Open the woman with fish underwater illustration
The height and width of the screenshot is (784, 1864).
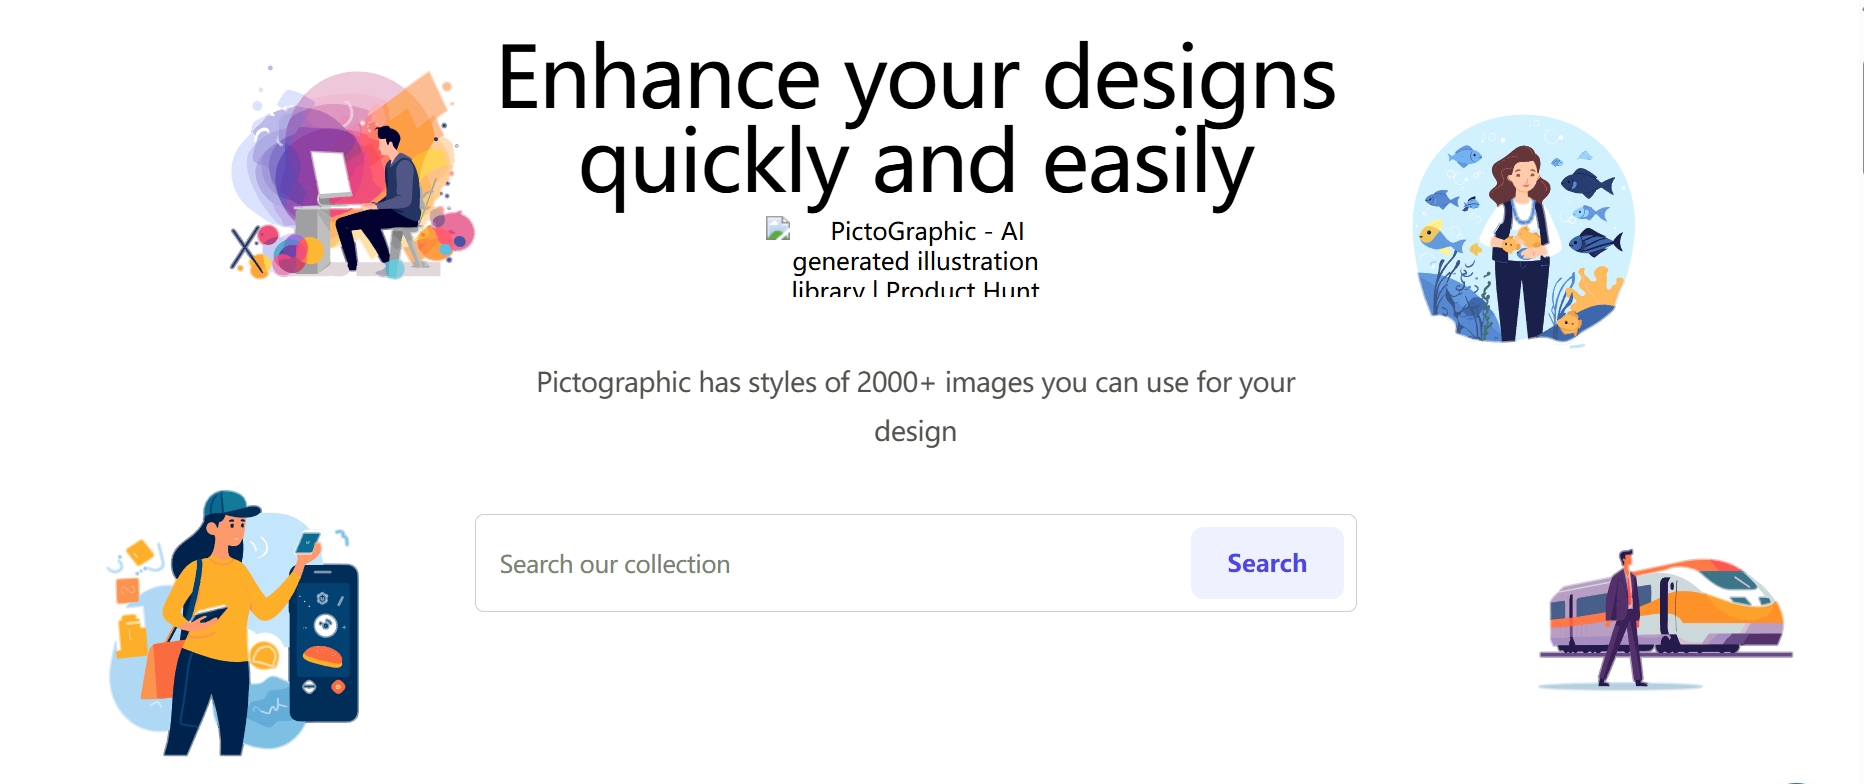coord(1523,230)
